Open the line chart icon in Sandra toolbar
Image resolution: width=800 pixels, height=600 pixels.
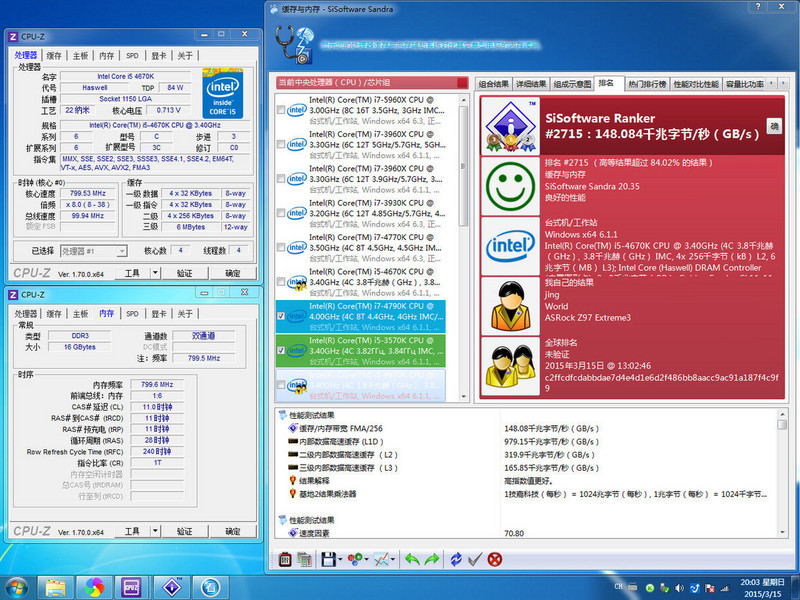381,559
